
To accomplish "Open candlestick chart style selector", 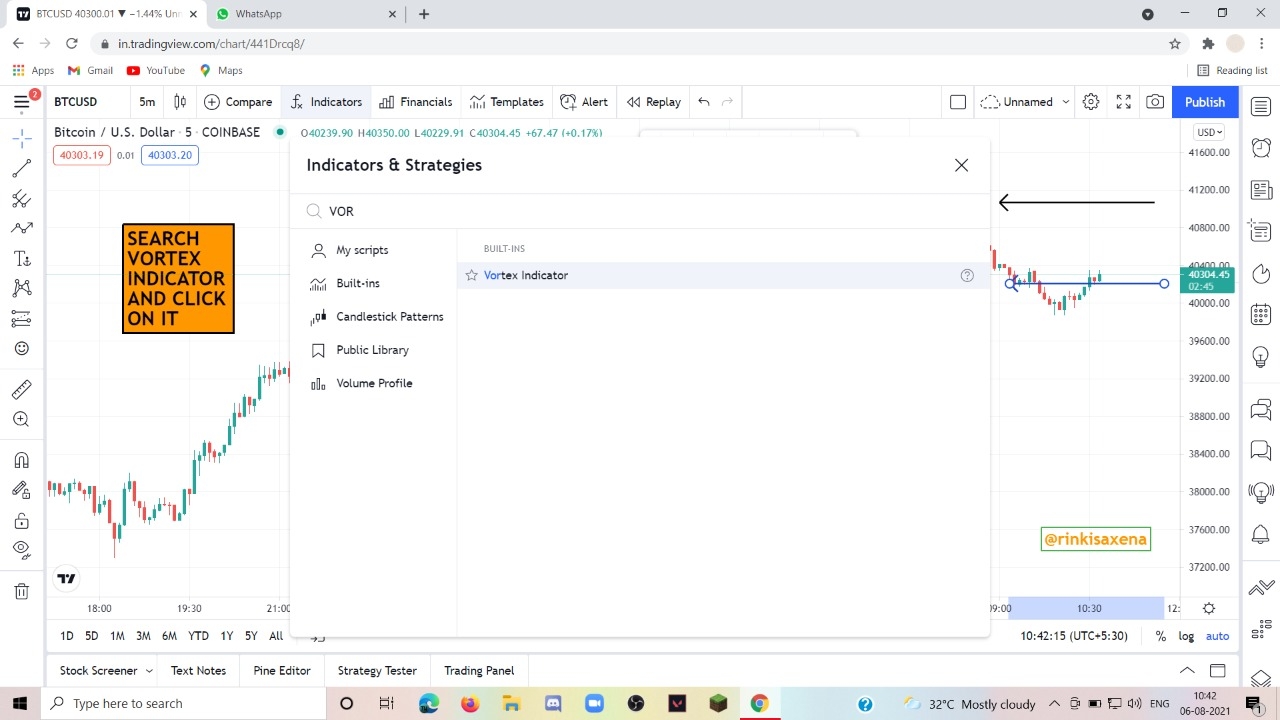I will tap(180, 102).
